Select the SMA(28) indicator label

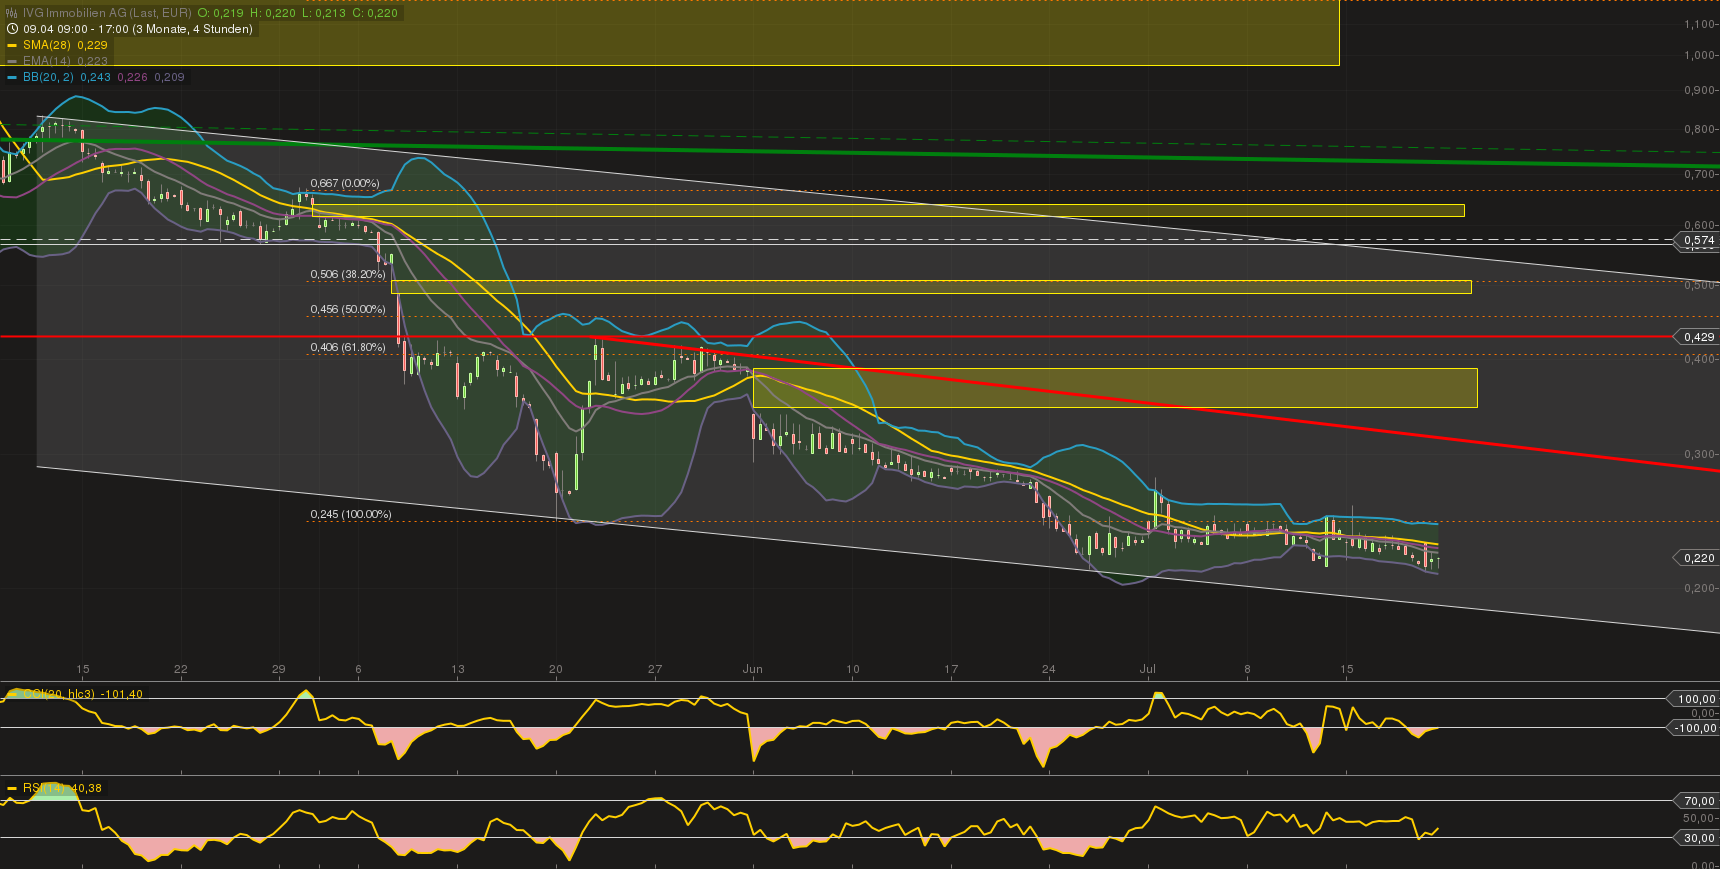48,45
